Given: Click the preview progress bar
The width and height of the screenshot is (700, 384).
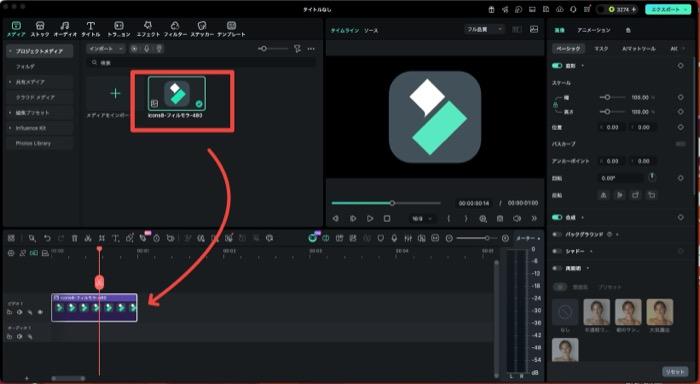Looking at the screenshot, I should 386,203.
